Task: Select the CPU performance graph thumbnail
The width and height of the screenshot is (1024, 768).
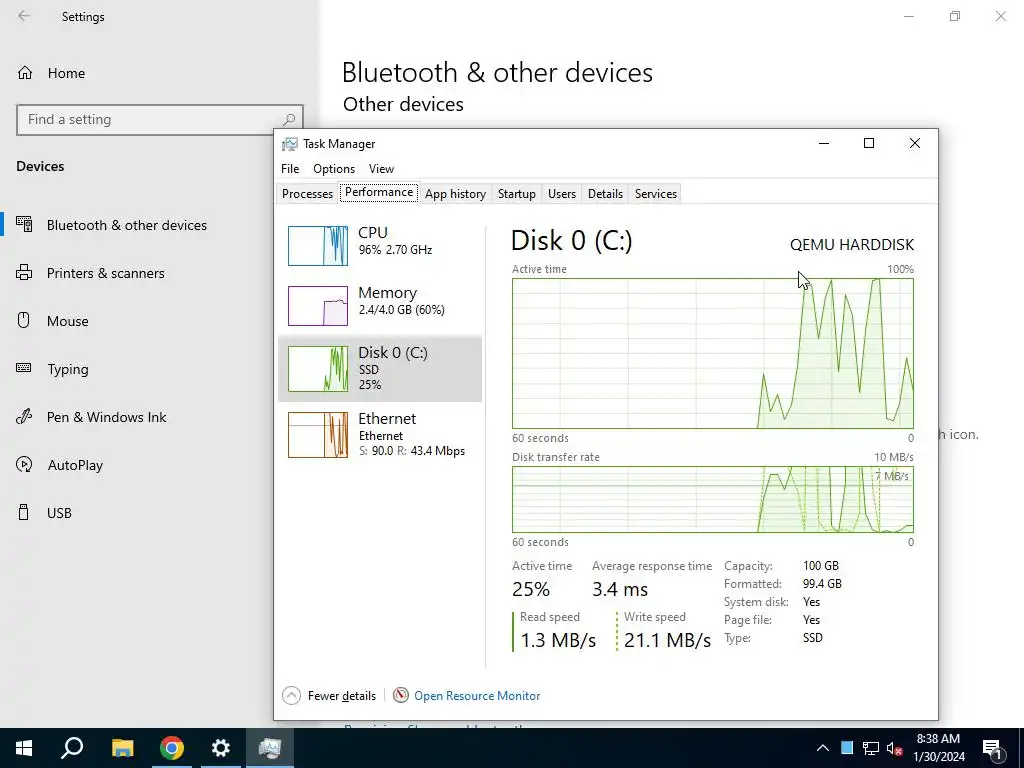Action: click(318, 246)
